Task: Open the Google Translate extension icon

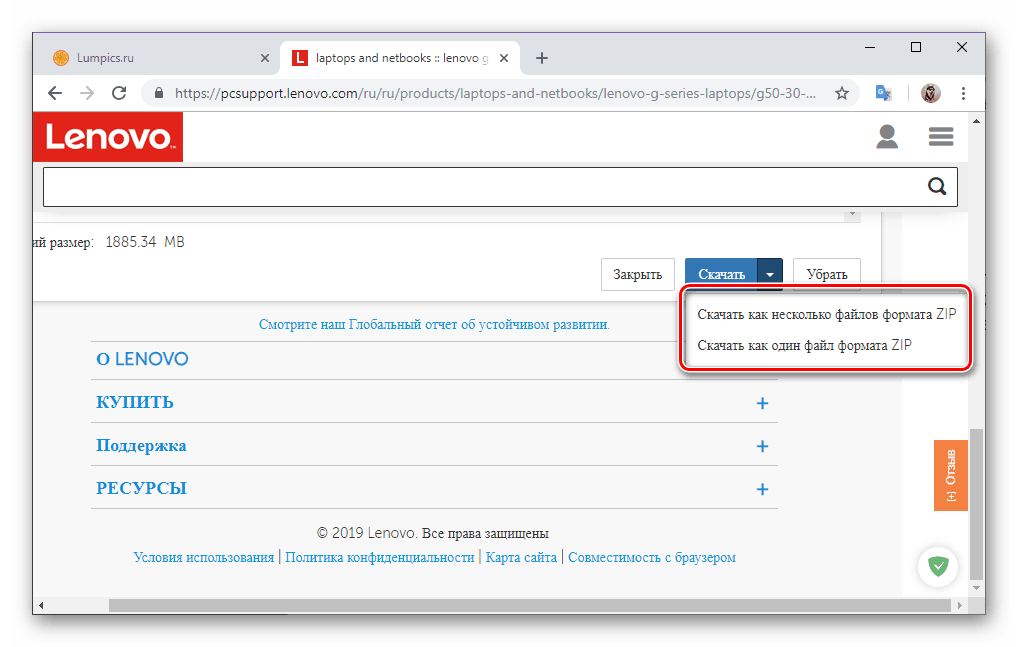Action: point(883,93)
